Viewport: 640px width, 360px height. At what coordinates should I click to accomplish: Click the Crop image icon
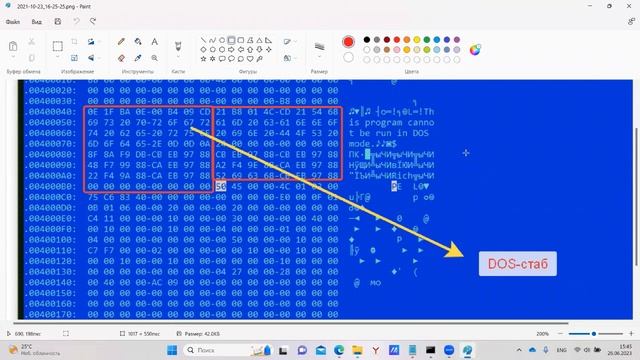click(x=74, y=42)
